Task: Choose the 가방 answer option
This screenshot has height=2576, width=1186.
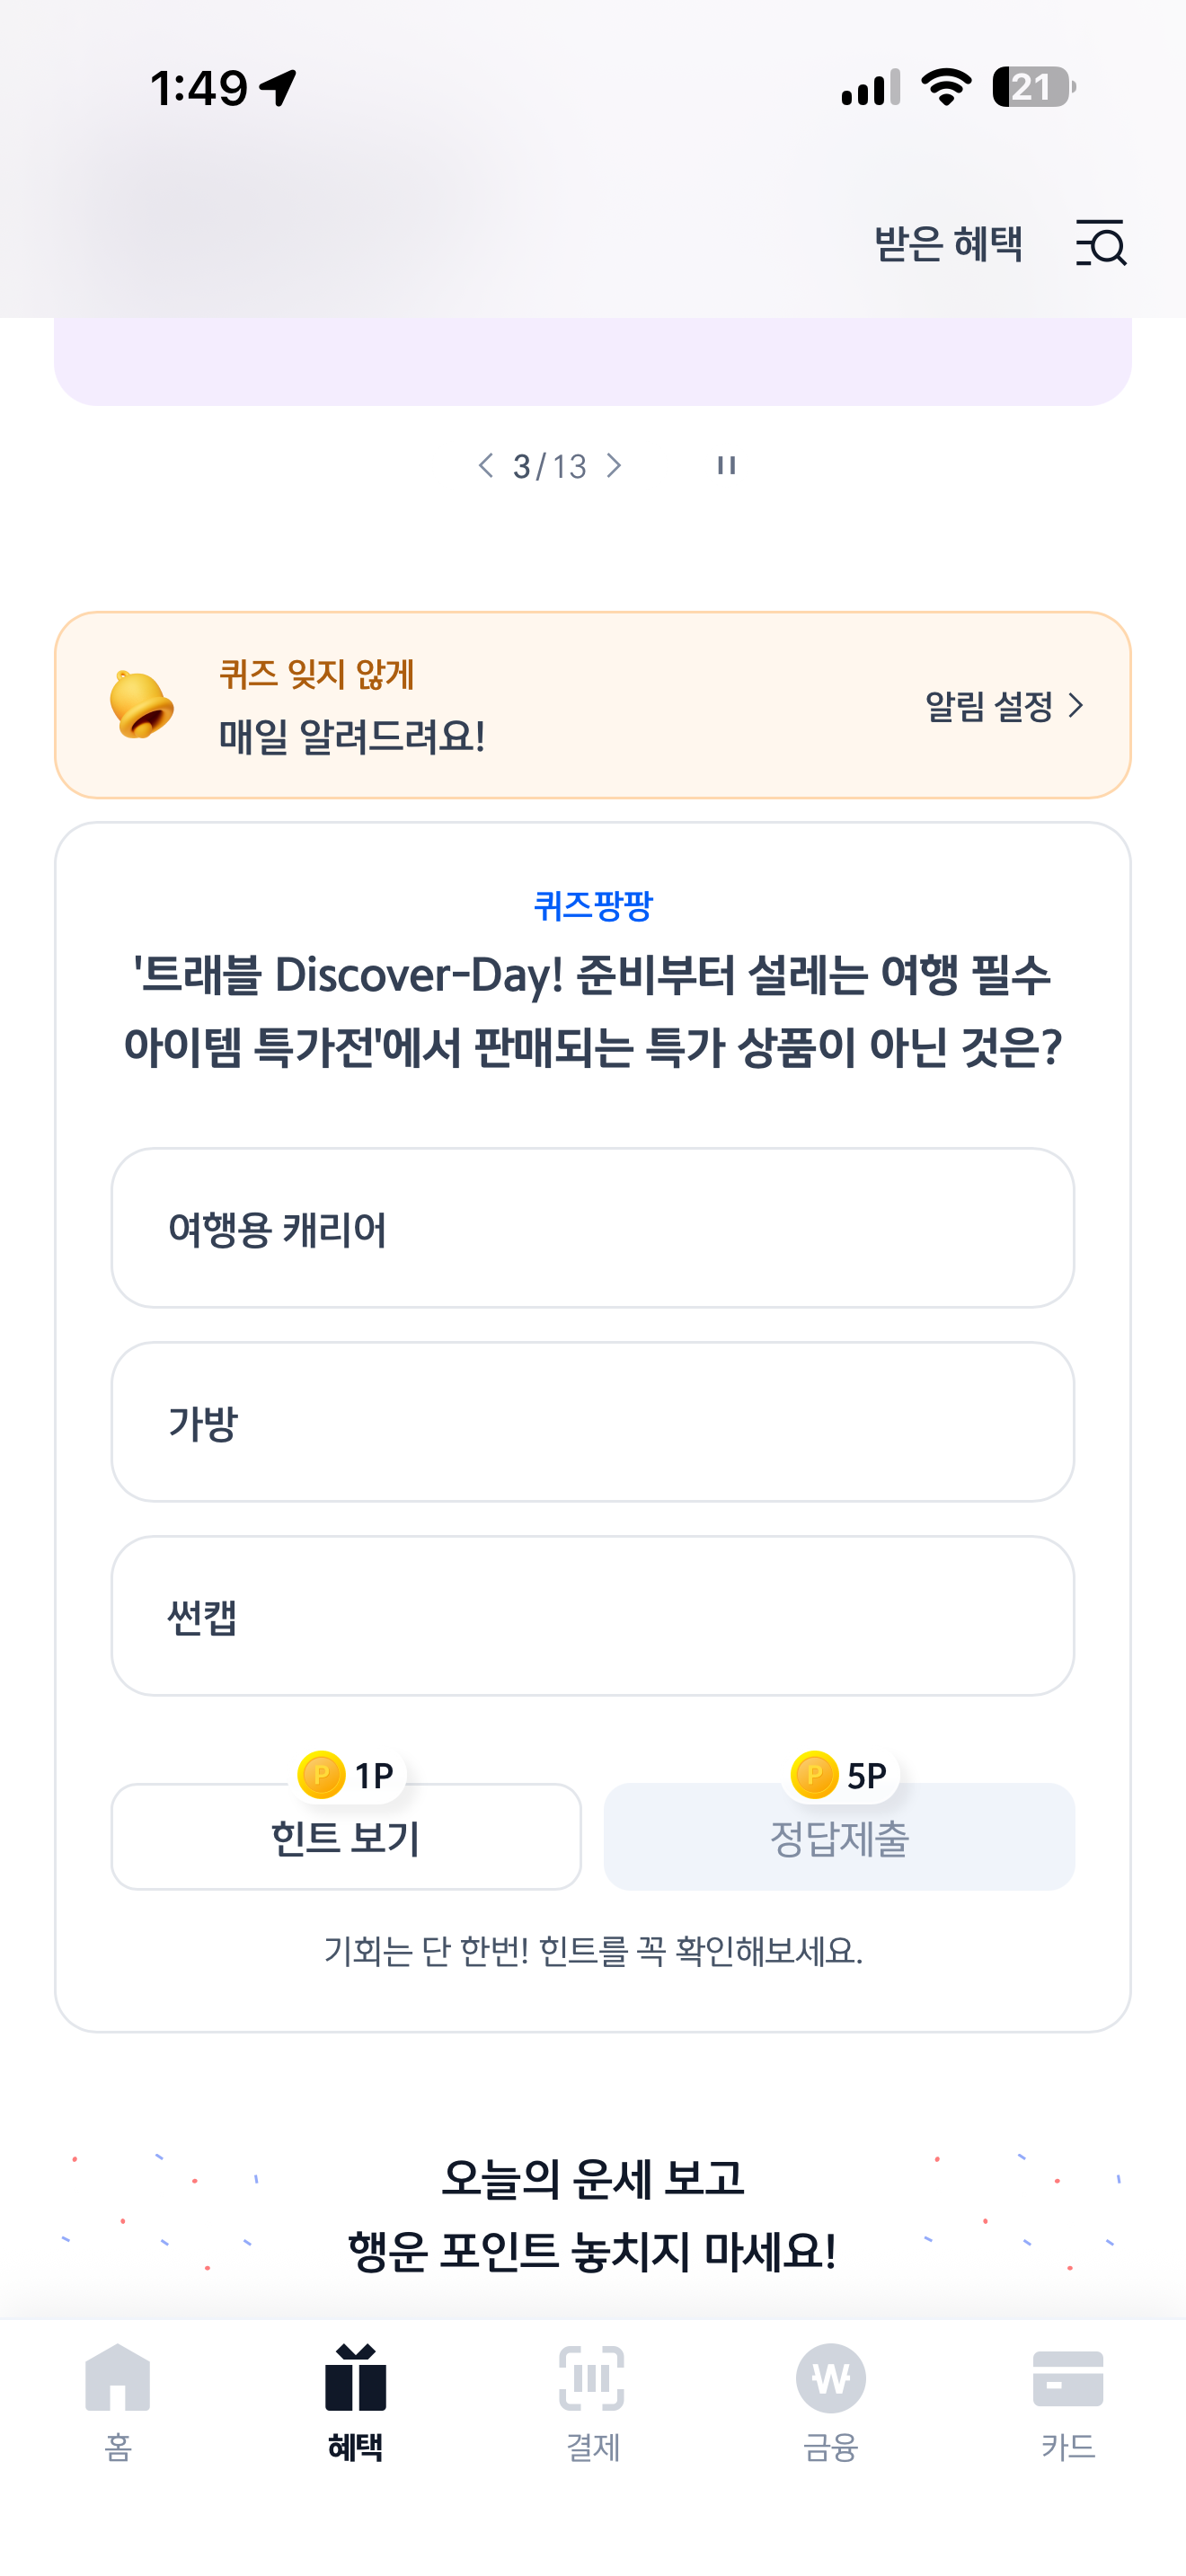Action: tap(592, 1422)
